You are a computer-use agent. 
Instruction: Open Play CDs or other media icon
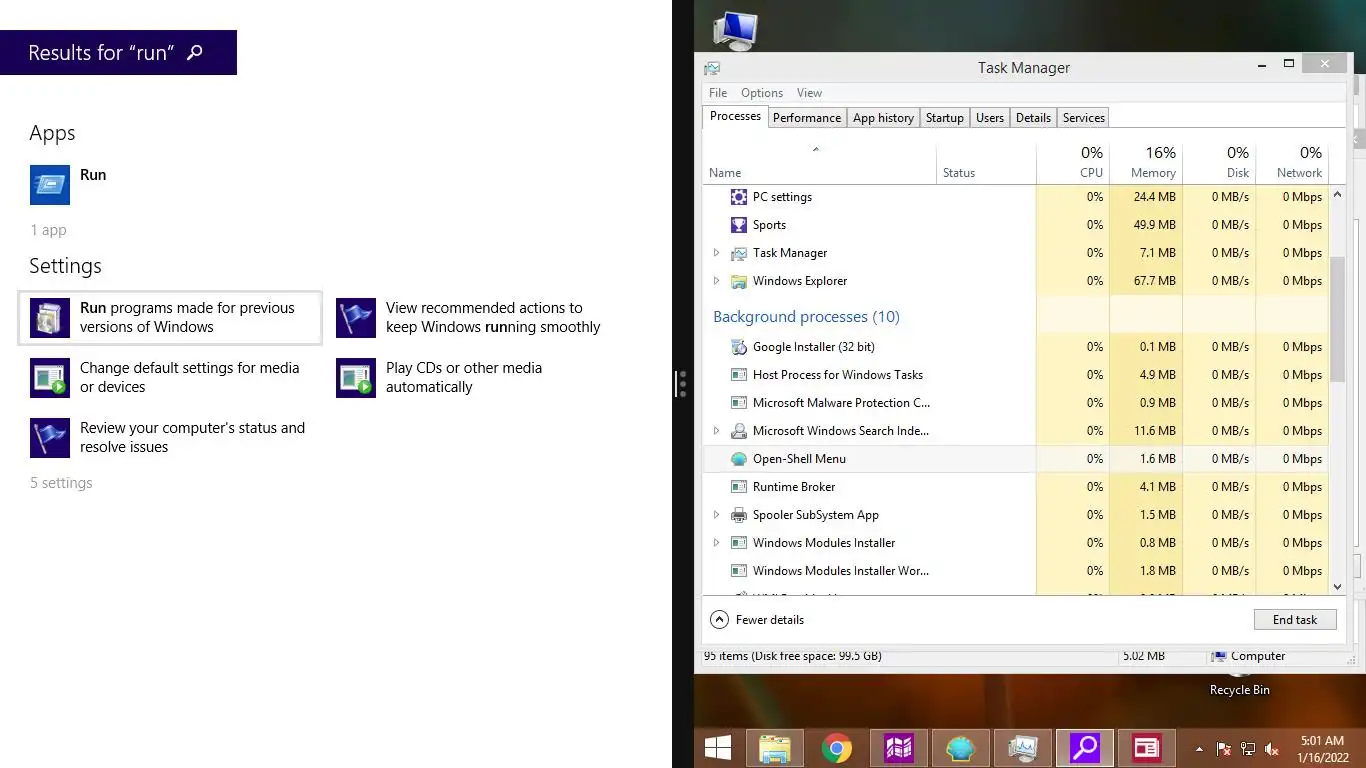[356, 378]
